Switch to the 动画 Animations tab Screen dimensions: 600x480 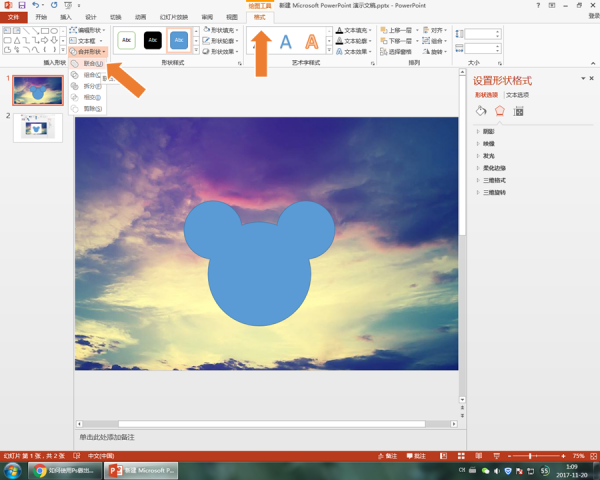[x=140, y=17]
